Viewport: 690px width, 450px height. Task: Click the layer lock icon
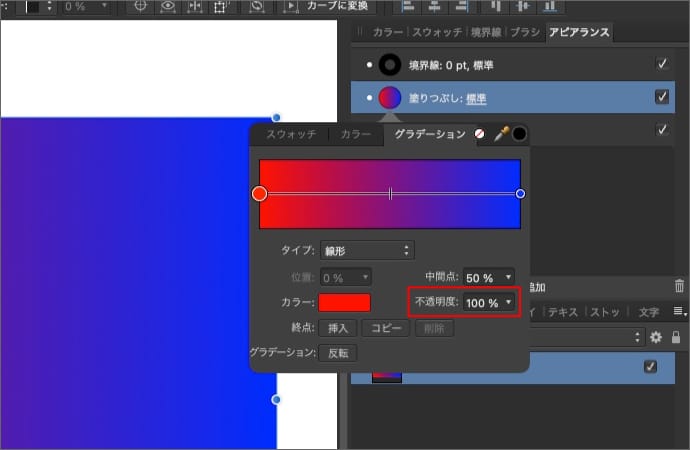coord(675,338)
